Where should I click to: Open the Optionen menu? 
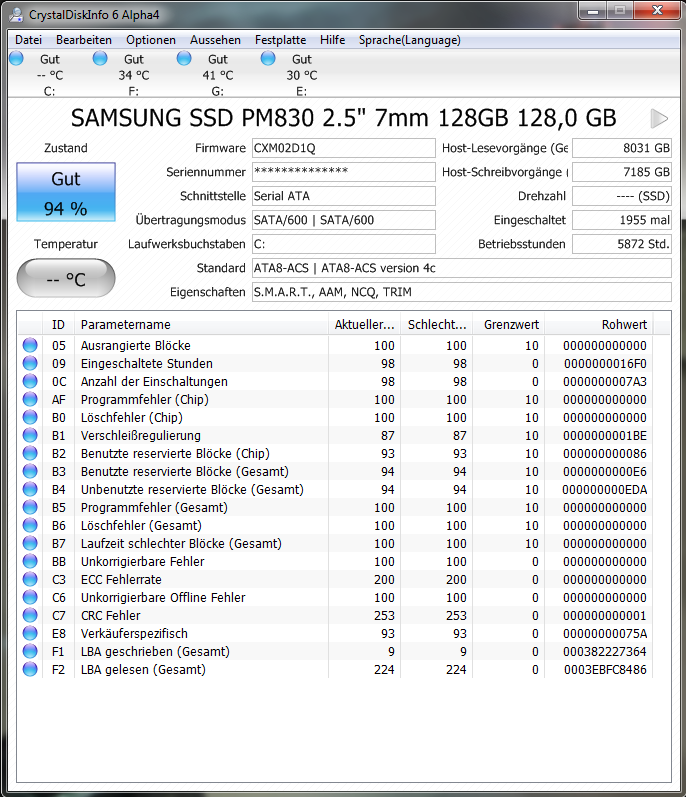pos(151,40)
